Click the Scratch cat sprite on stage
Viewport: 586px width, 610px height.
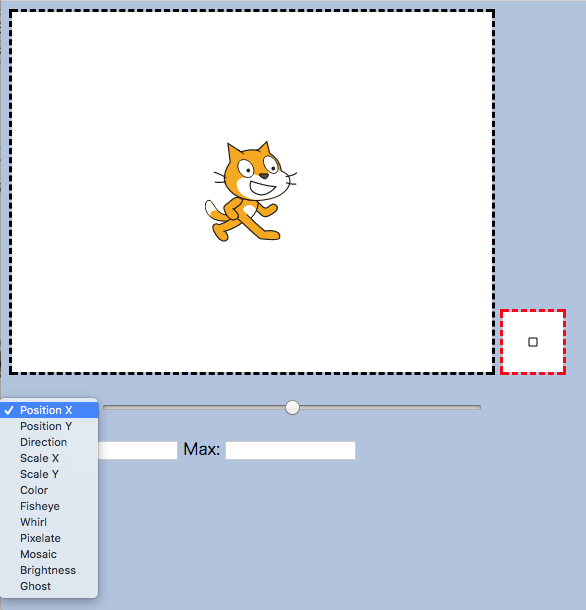[251, 191]
